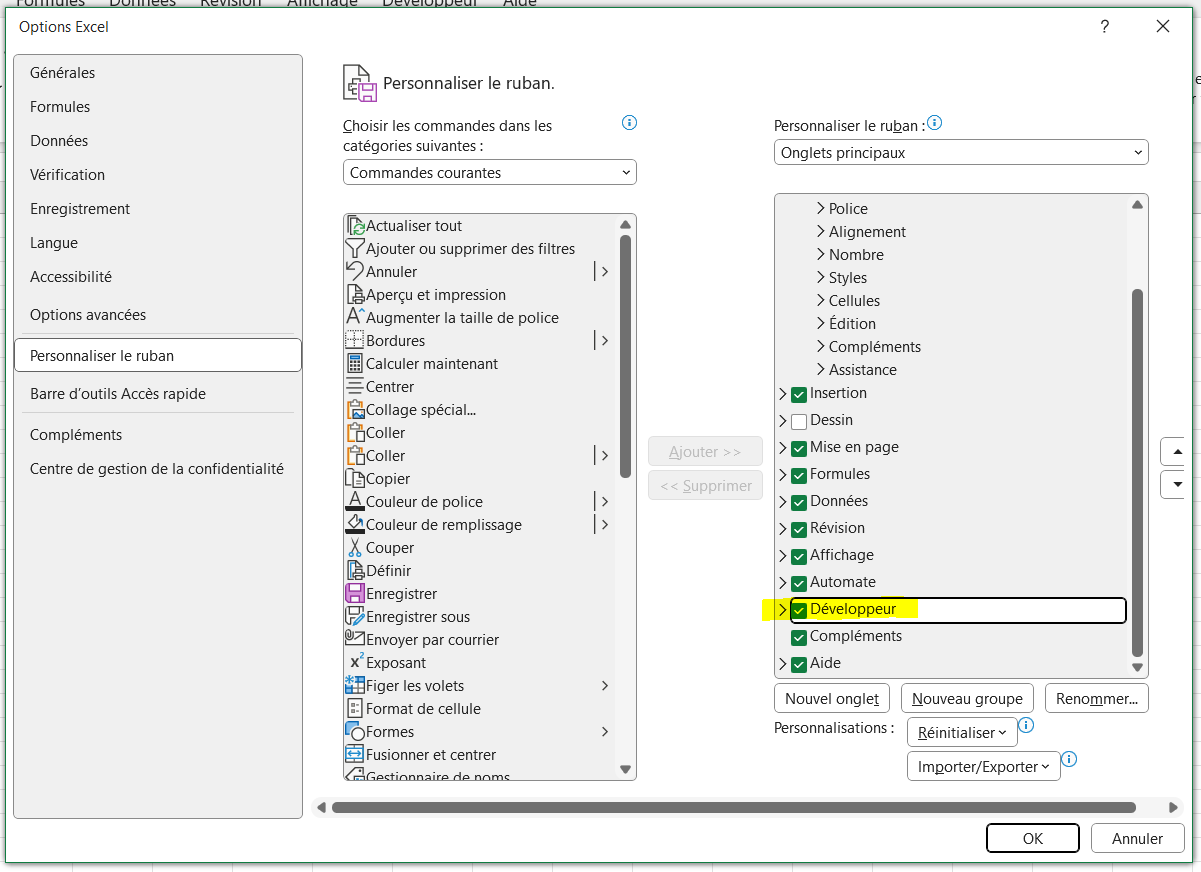Click the Nouveau groupe button
This screenshot has height=872, width=1201.
coord(967,699)
